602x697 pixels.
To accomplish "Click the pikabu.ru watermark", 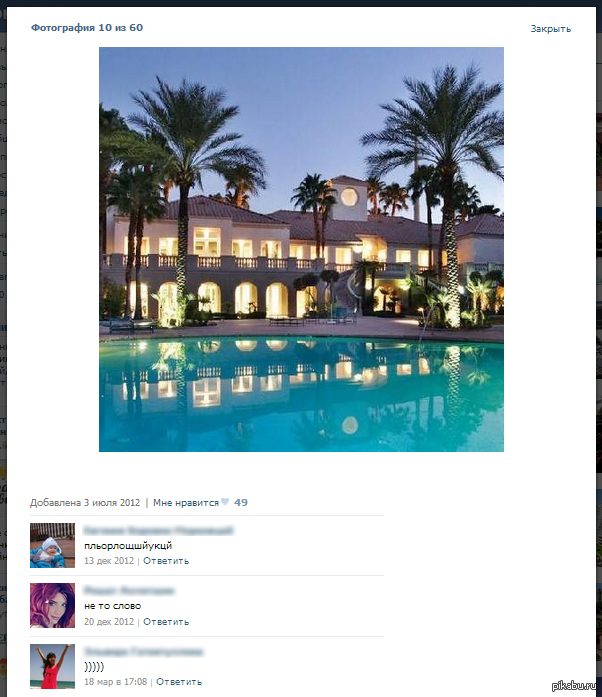I will [574, 685].
